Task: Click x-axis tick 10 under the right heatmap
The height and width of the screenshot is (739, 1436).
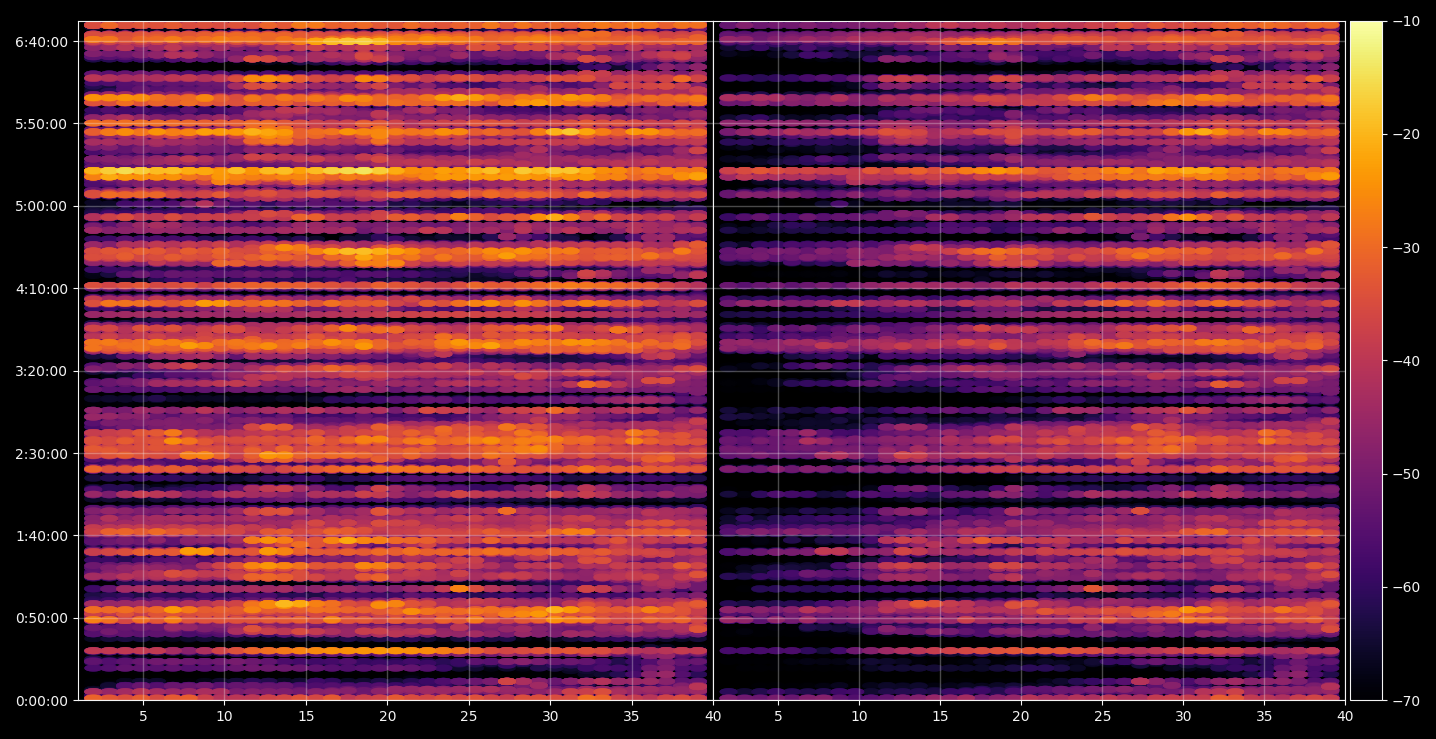Action: (859, 716)
